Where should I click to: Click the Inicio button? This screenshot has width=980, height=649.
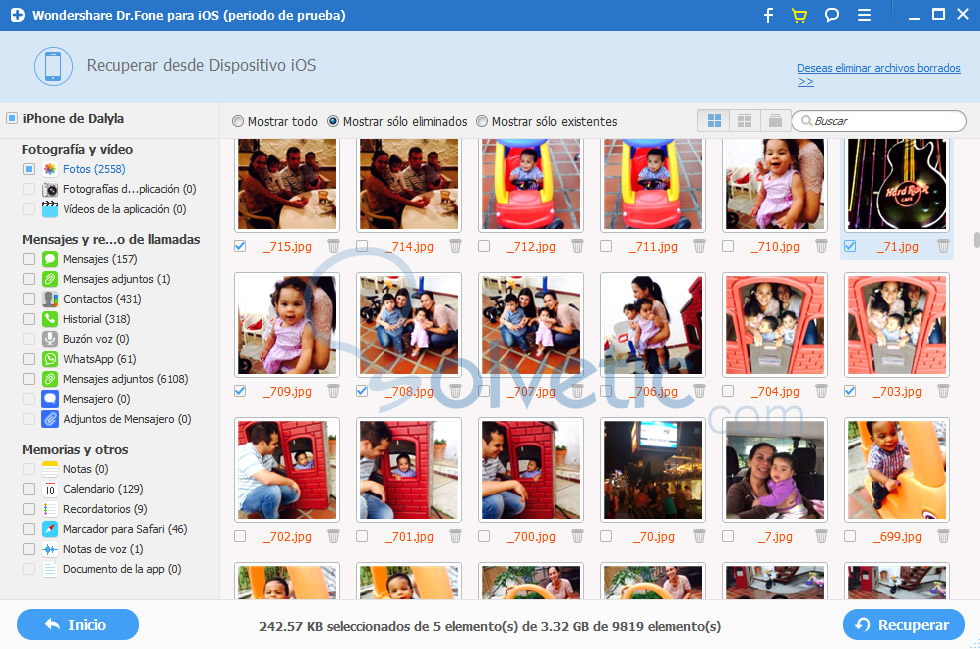(78, 625)
